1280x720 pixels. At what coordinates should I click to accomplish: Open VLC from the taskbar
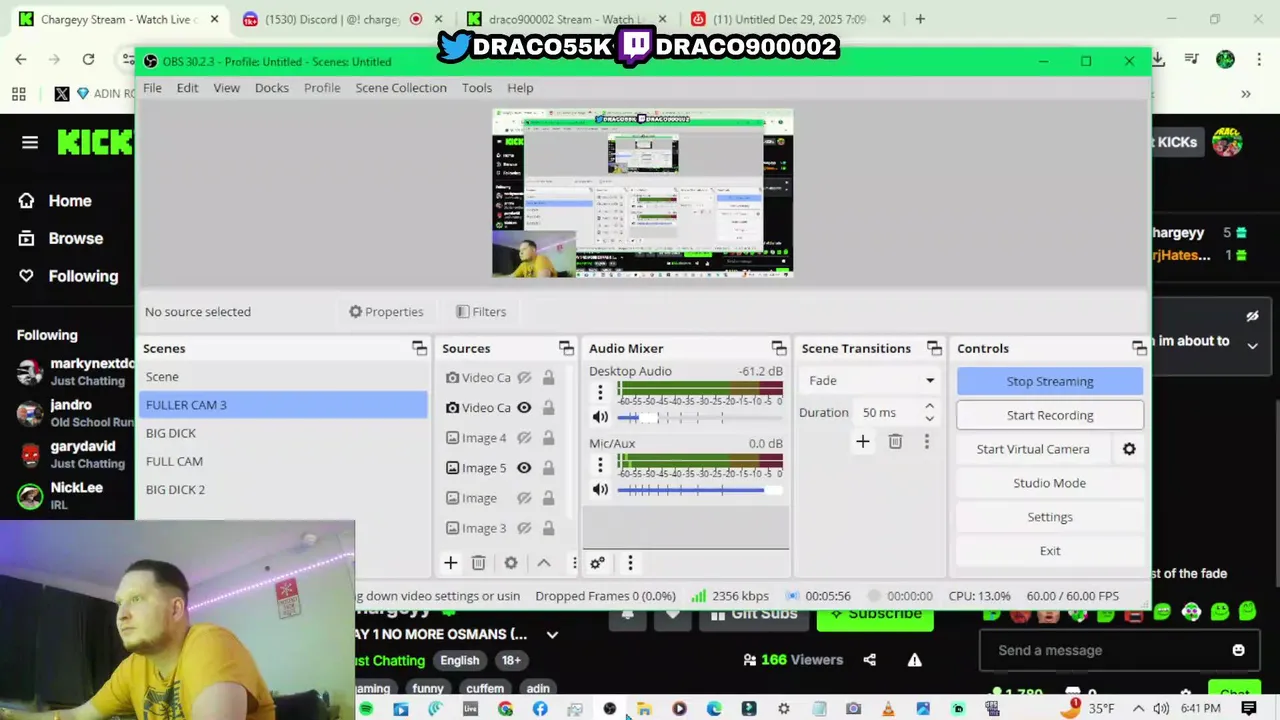[x=888, y=709]
